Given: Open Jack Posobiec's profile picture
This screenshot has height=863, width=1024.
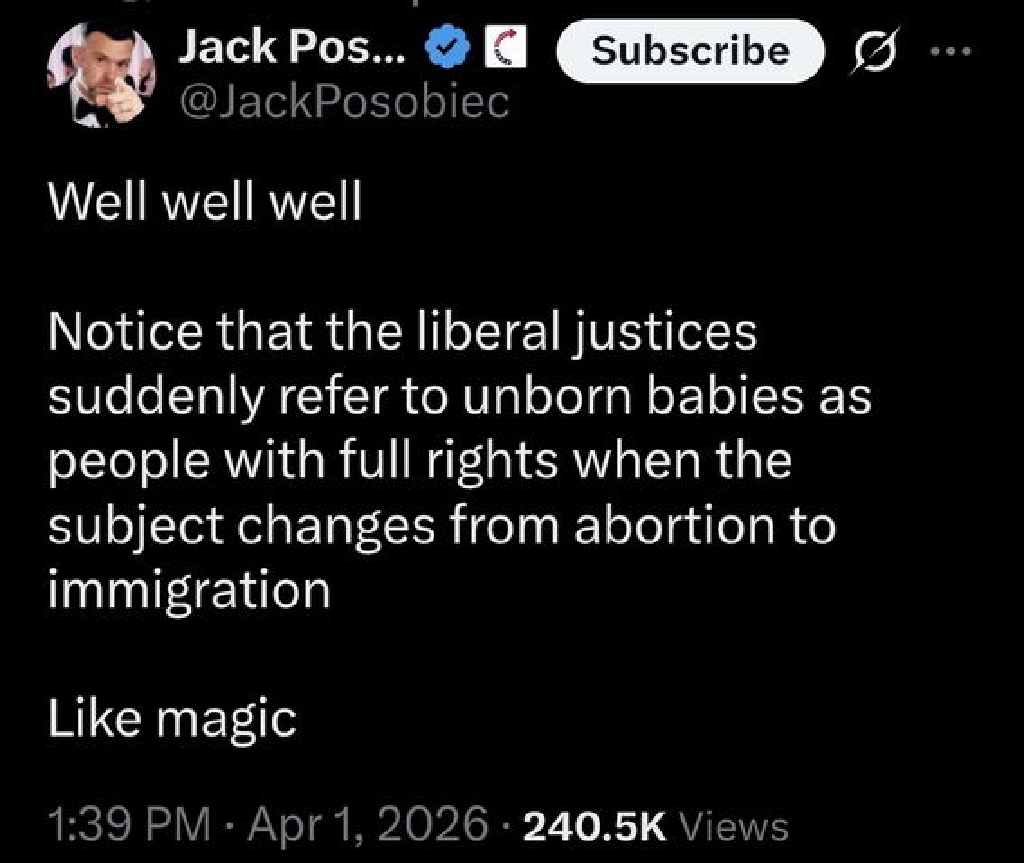Looking at the screenshot, I should [101, 75].
